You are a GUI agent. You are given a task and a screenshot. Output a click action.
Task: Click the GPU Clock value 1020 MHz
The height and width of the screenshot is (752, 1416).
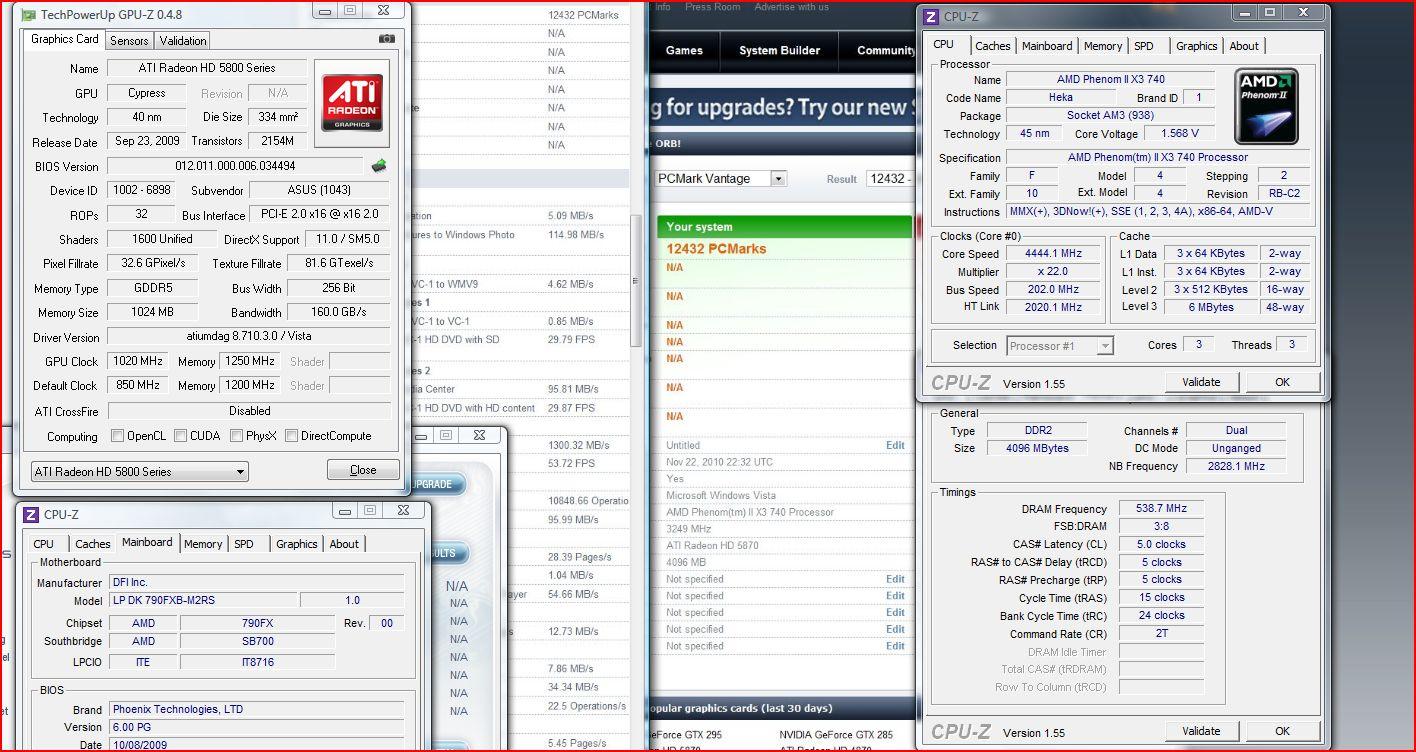tap(139, 361)
